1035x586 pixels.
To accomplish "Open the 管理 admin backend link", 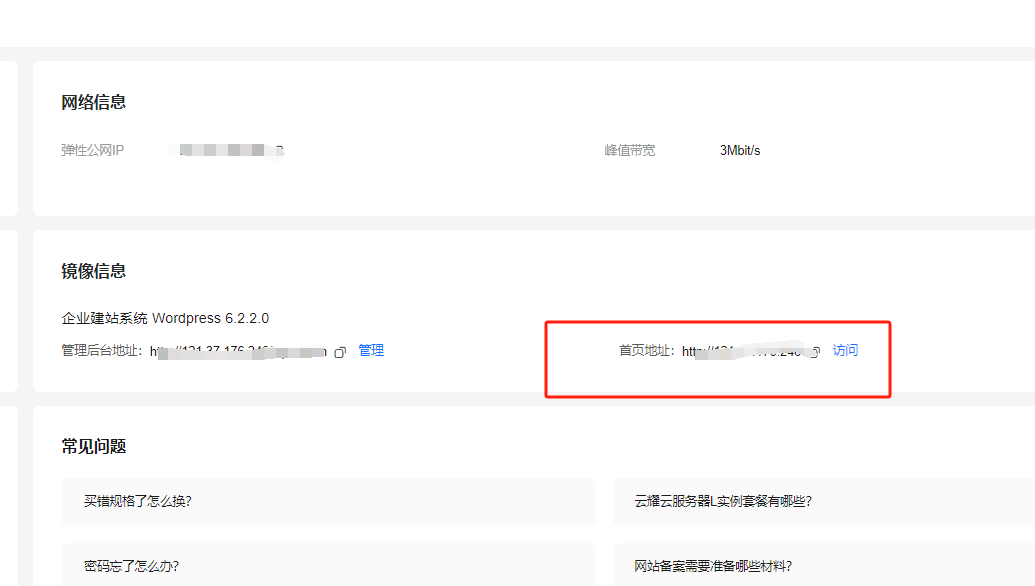I will (371, 351).
